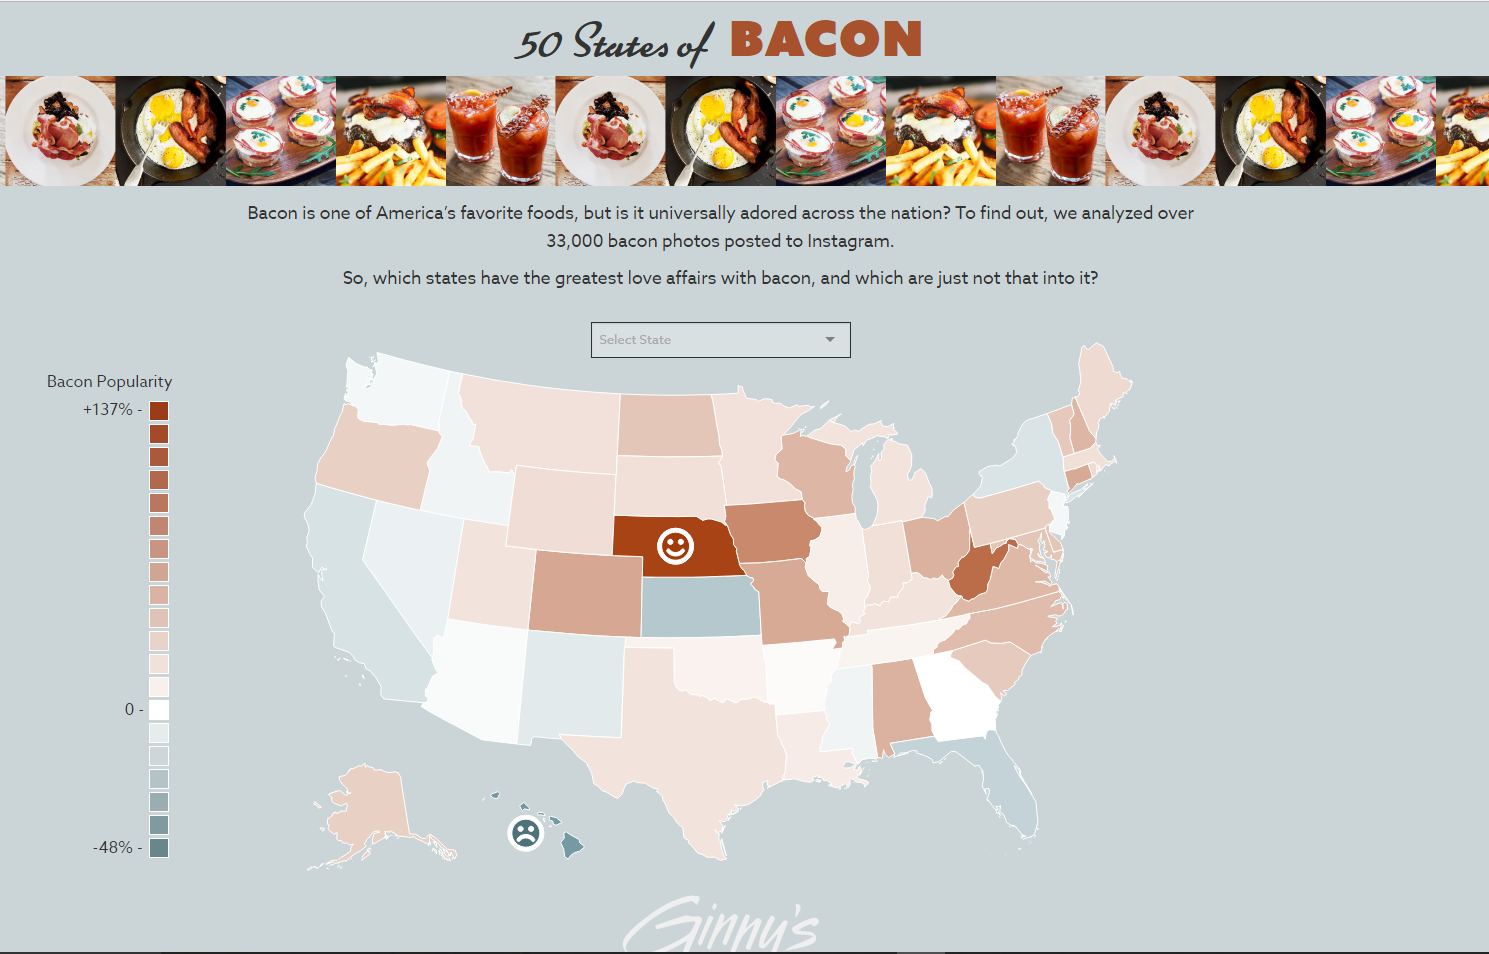1489x954 pixels.
Task: Open the Select State dropdown
Action: point(720,340)
